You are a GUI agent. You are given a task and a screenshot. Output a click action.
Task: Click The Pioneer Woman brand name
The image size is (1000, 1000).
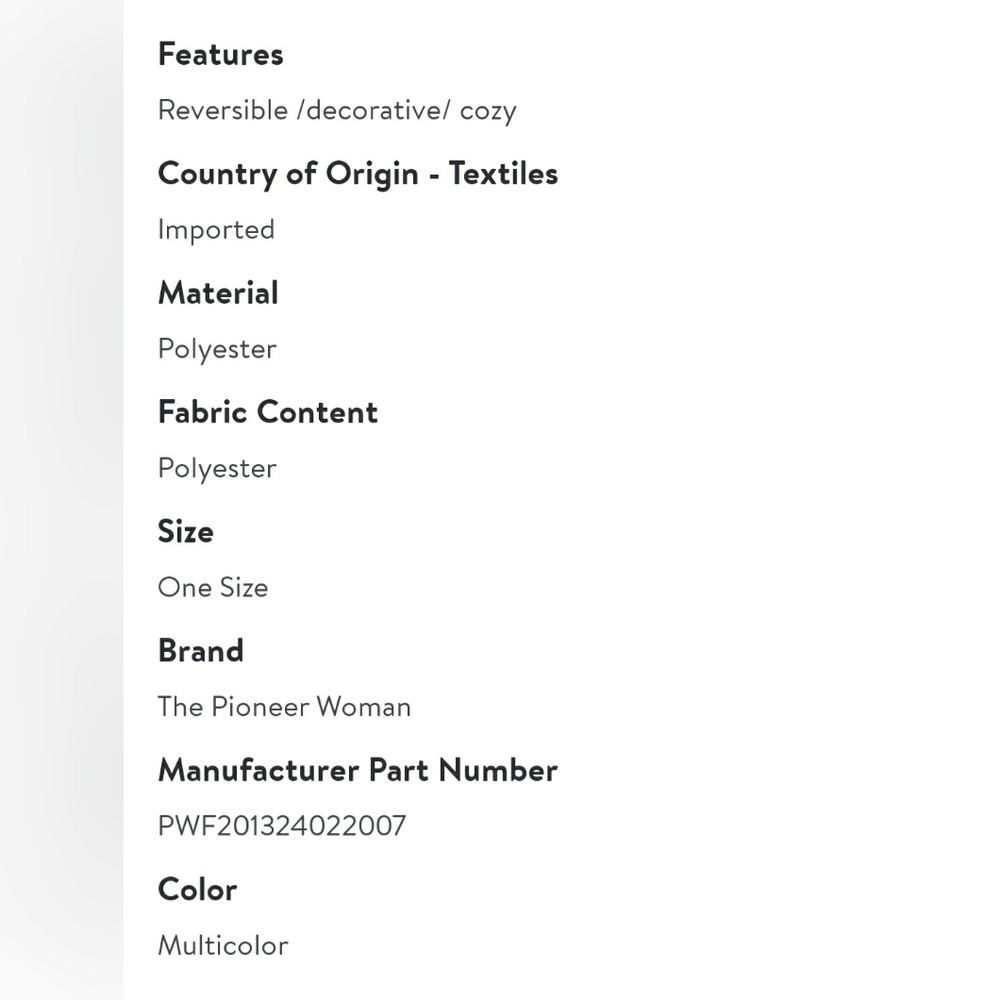284,707
